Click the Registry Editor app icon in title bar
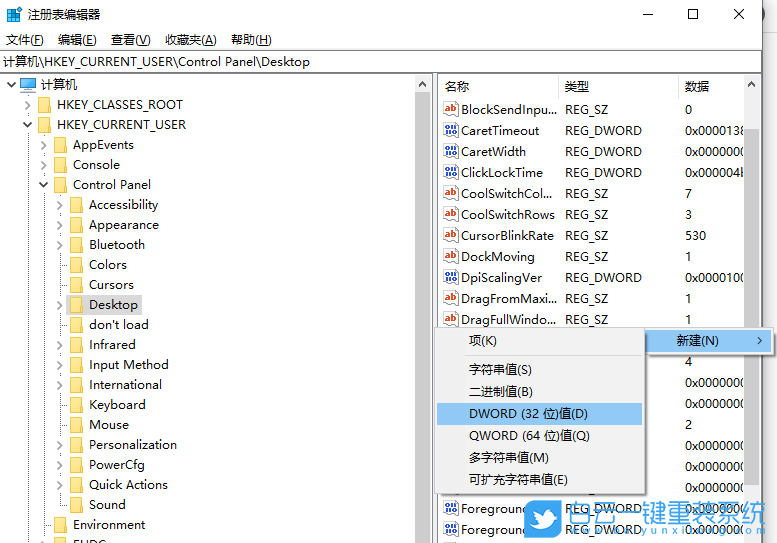 coord(14,14)
